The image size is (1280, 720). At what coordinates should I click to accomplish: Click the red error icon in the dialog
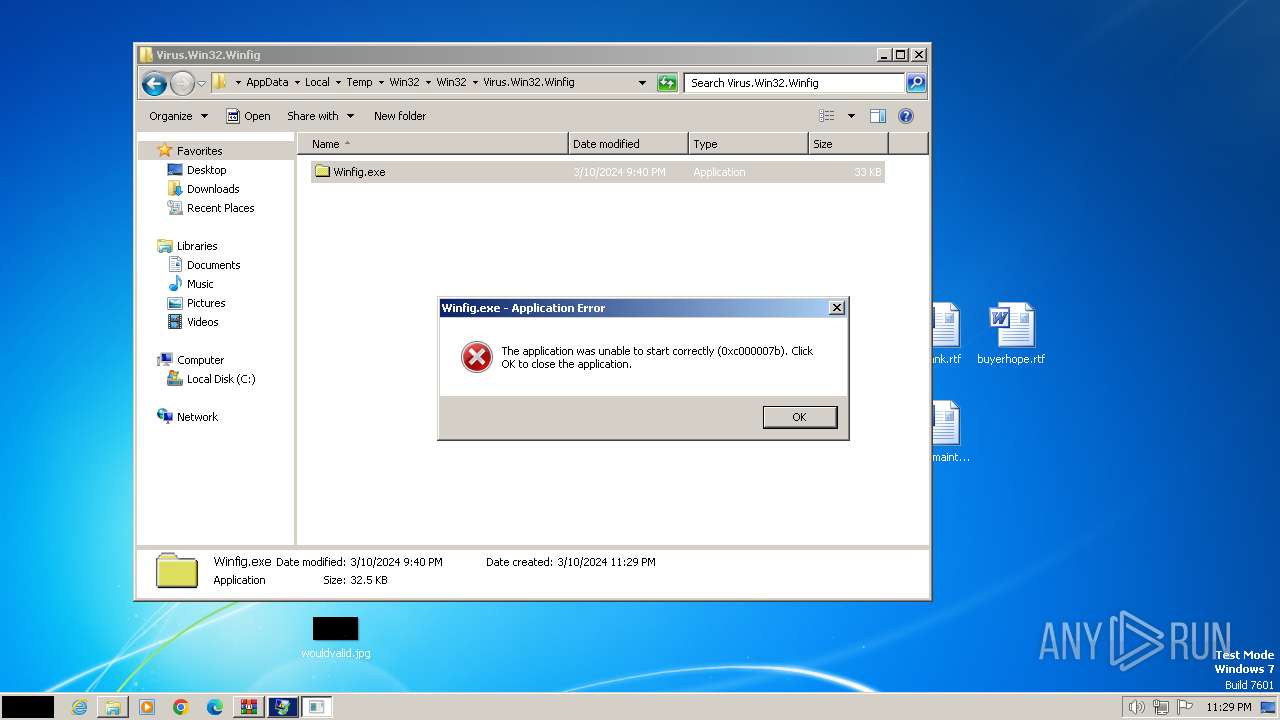(476, 357)
